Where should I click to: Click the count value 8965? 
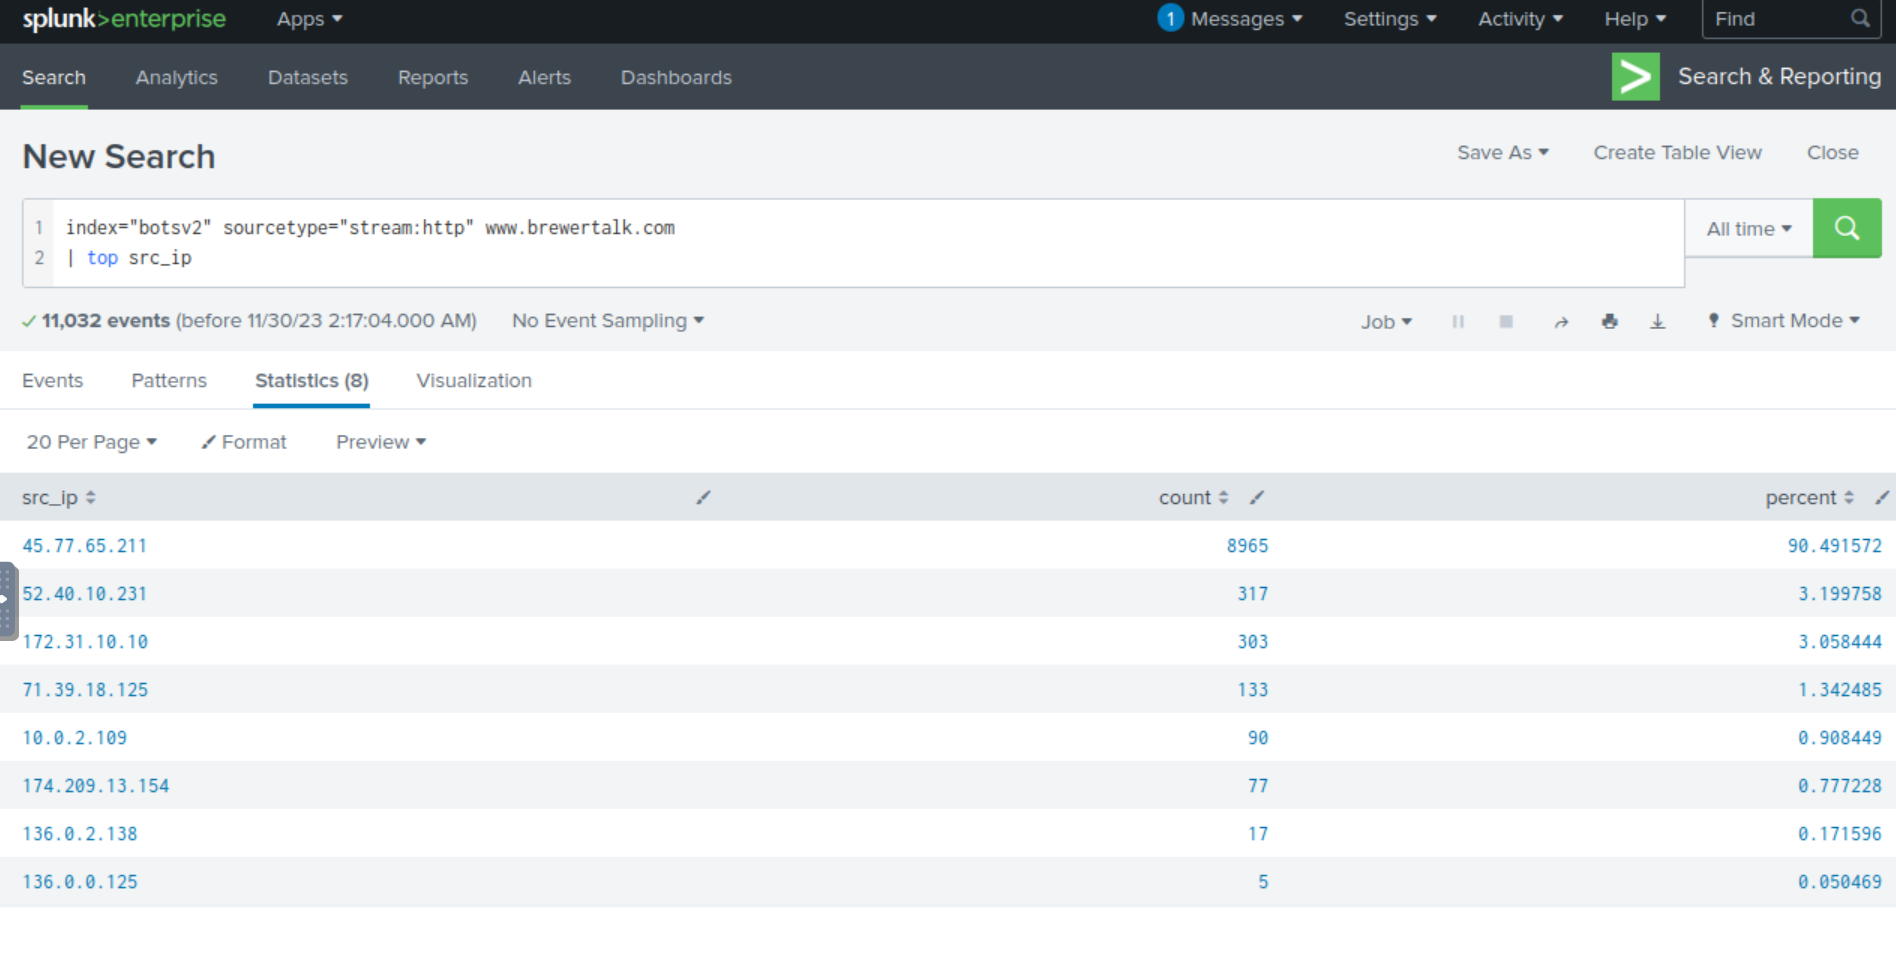1247,546
